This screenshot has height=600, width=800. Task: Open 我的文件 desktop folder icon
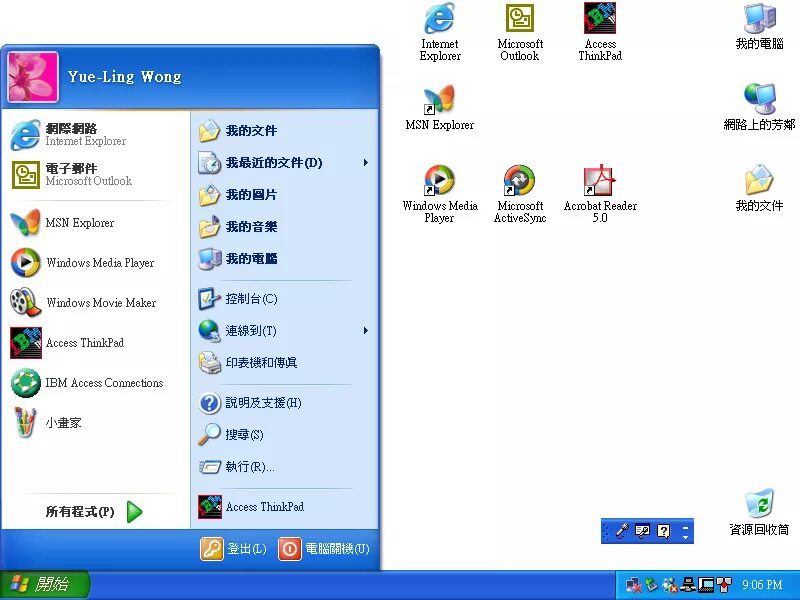click(x=759, y=188)
